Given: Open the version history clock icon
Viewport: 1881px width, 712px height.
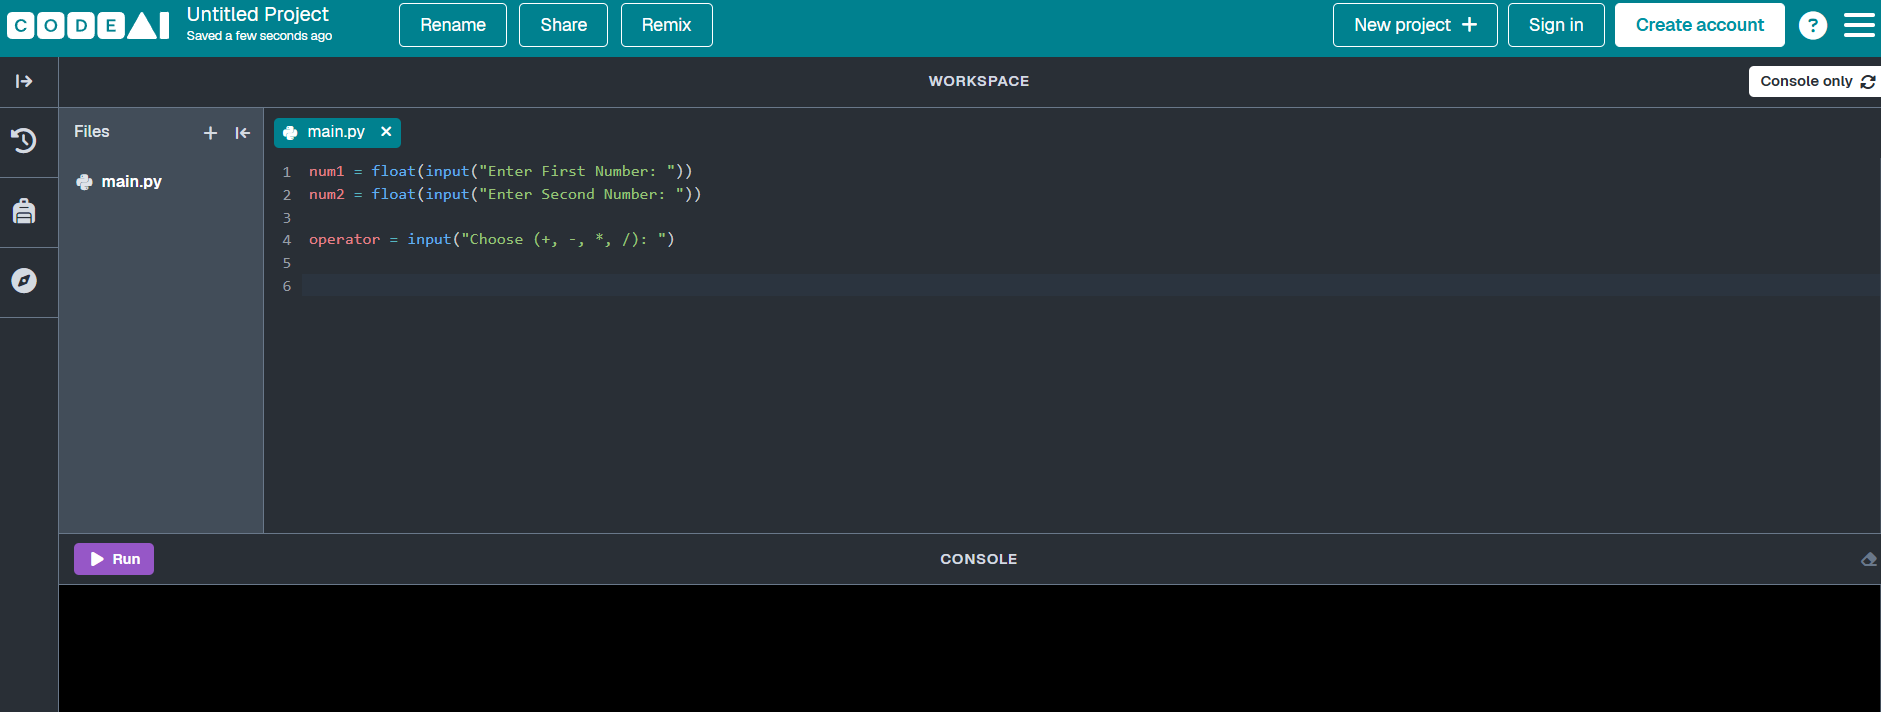Looking at the screenshot, I should (x=24, y=141).
